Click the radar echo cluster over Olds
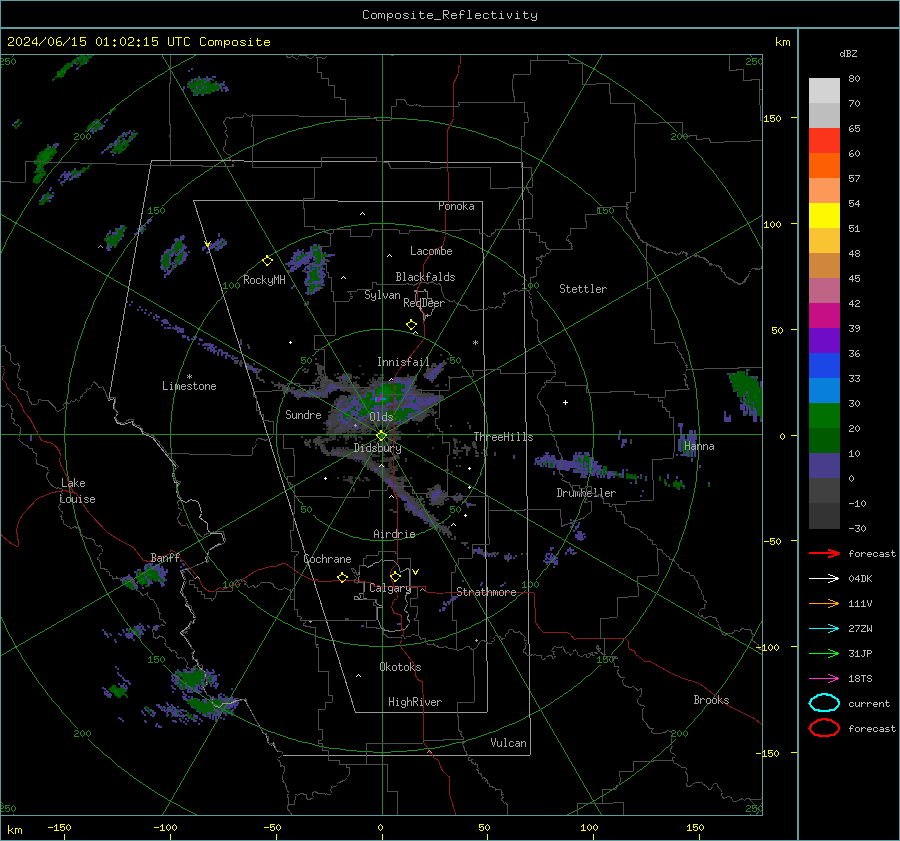Viewport: 900px width, 841px height. click(383, 402)
